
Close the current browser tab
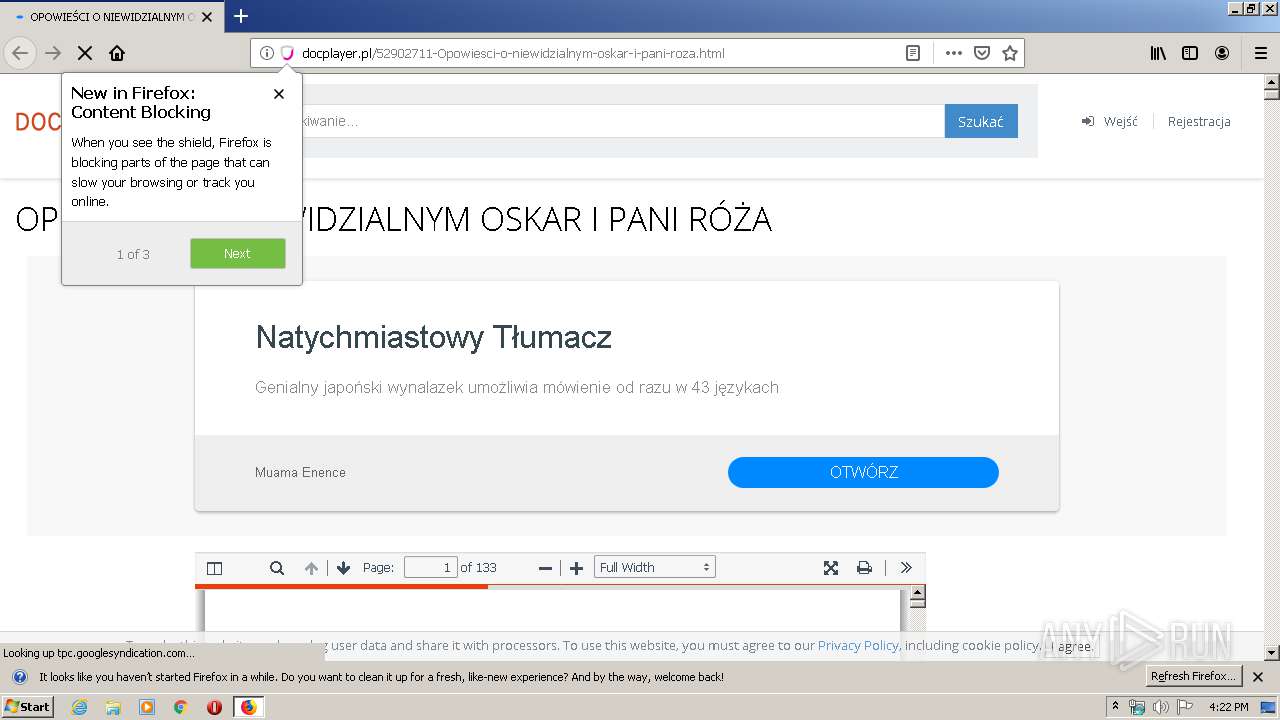(207, 17)
